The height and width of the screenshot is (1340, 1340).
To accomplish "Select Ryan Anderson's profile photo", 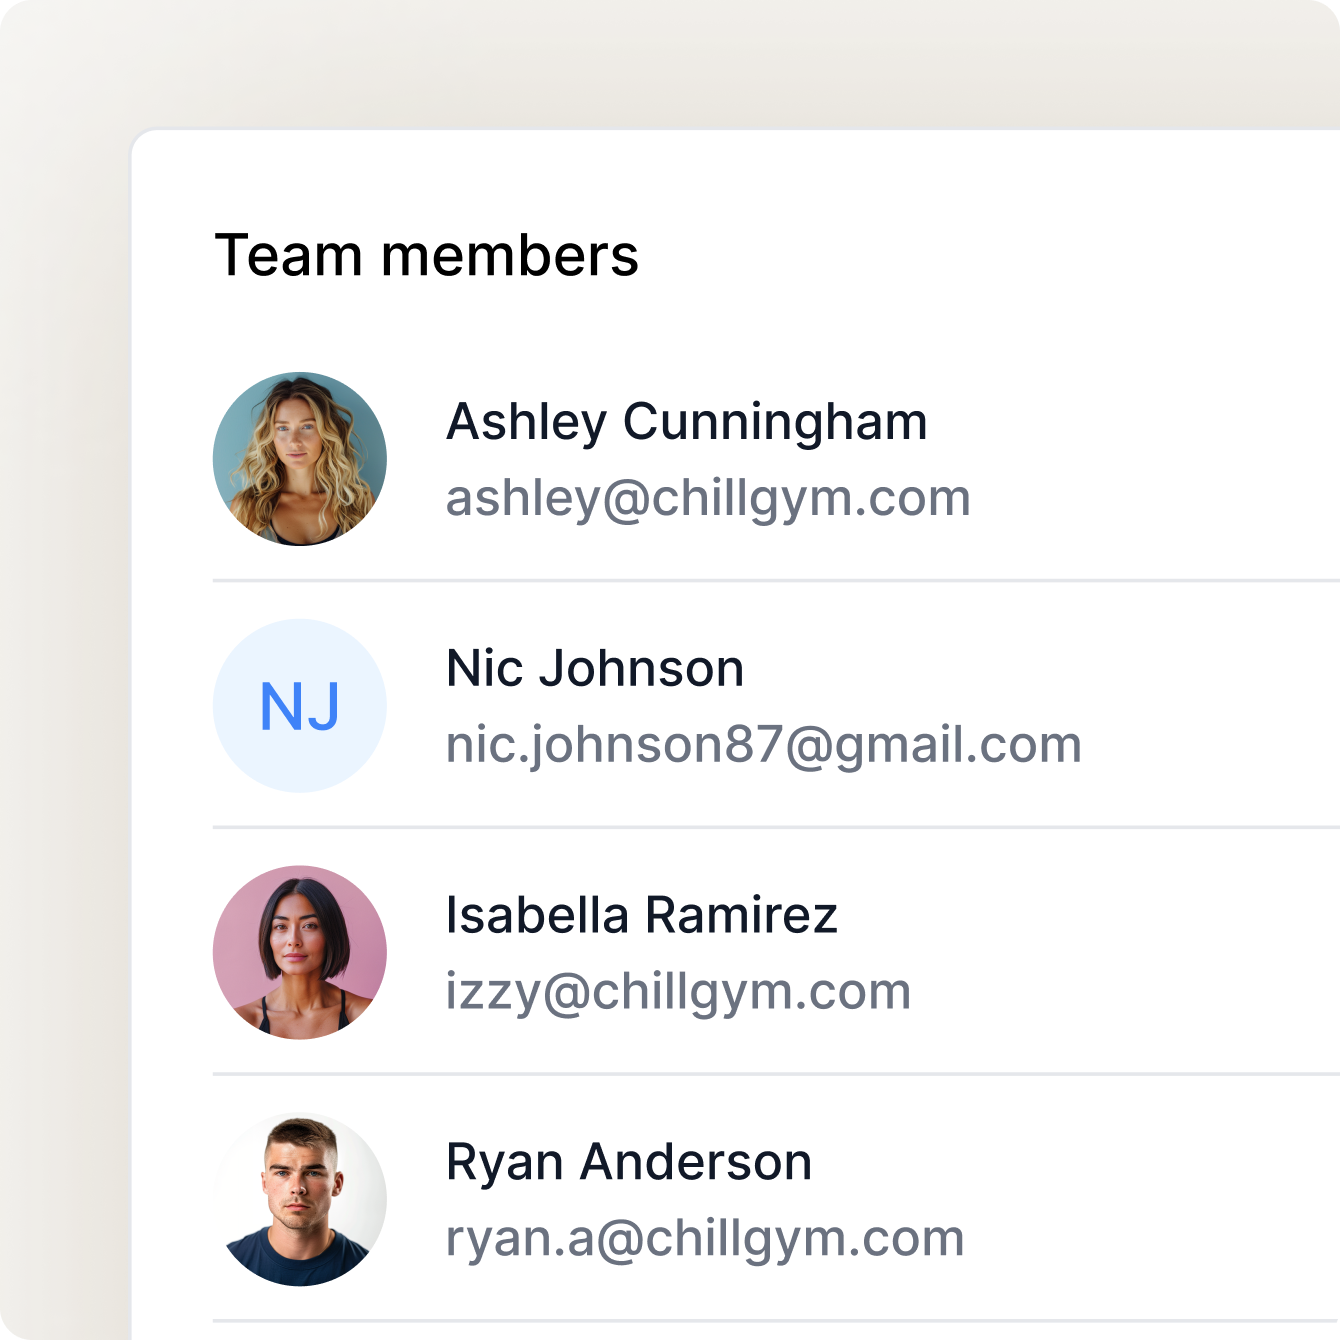I will [x=300, y=1200].
